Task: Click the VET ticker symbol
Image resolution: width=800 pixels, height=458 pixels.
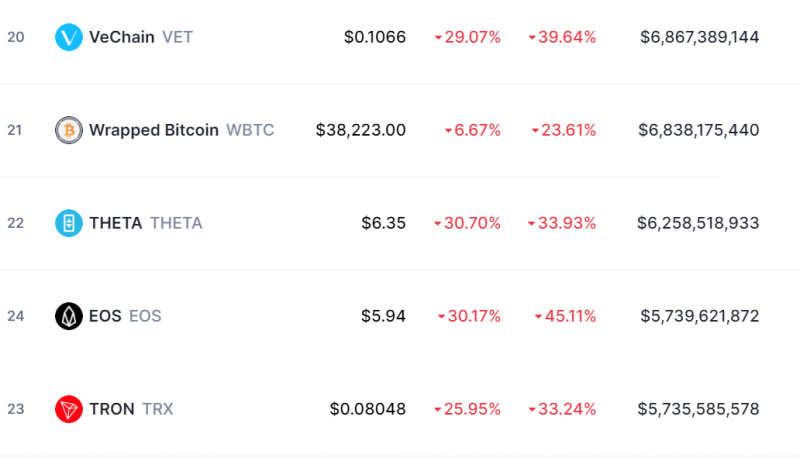Action: coord(177,38)
